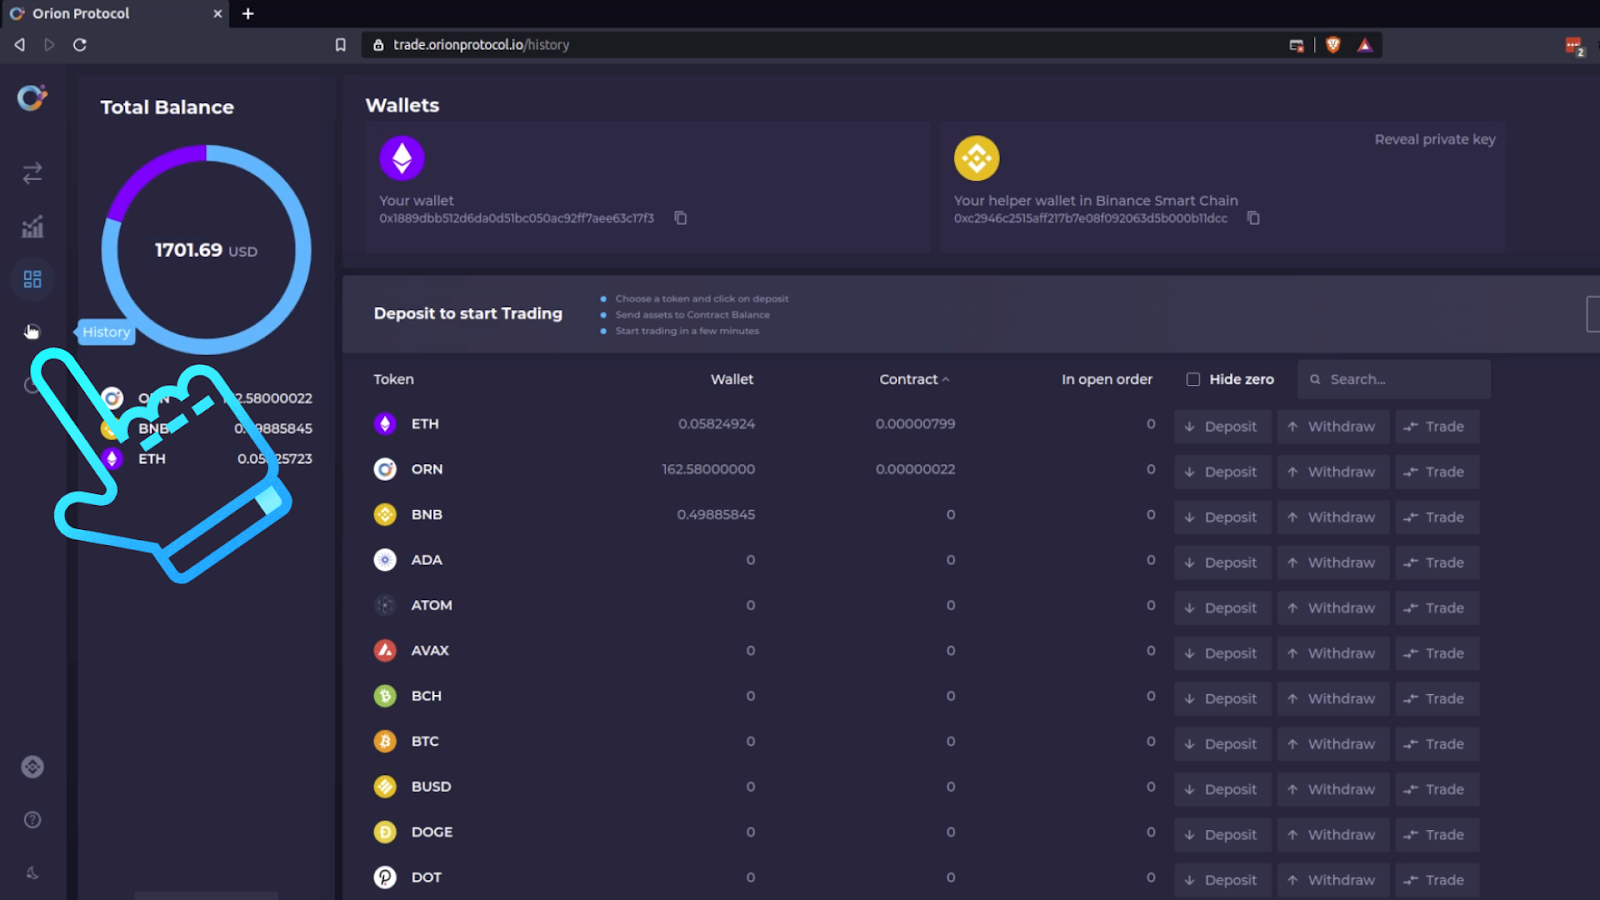The image size is (1600, 900).
Task: Withdraw ORN tokens
Action: pyautogui.click(x=1333, y=472)
